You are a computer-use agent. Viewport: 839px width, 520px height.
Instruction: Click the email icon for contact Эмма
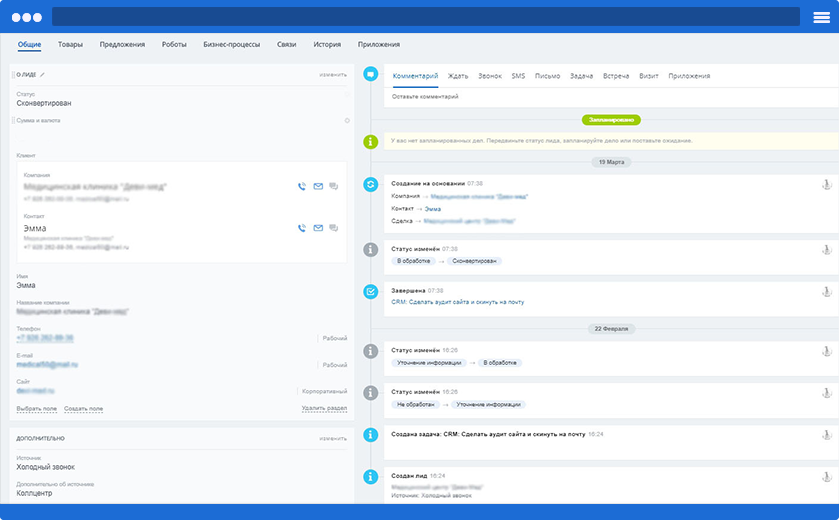pos(318,228)
